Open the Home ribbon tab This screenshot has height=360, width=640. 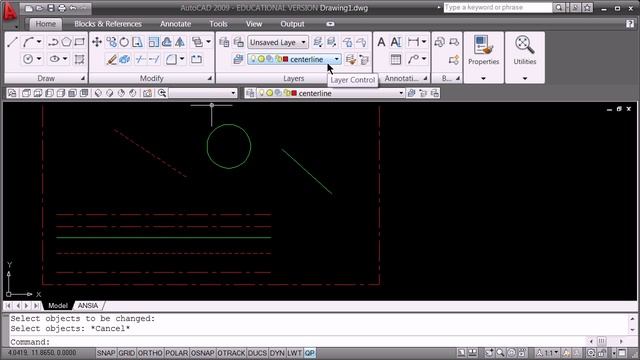[x=45, y=24]
